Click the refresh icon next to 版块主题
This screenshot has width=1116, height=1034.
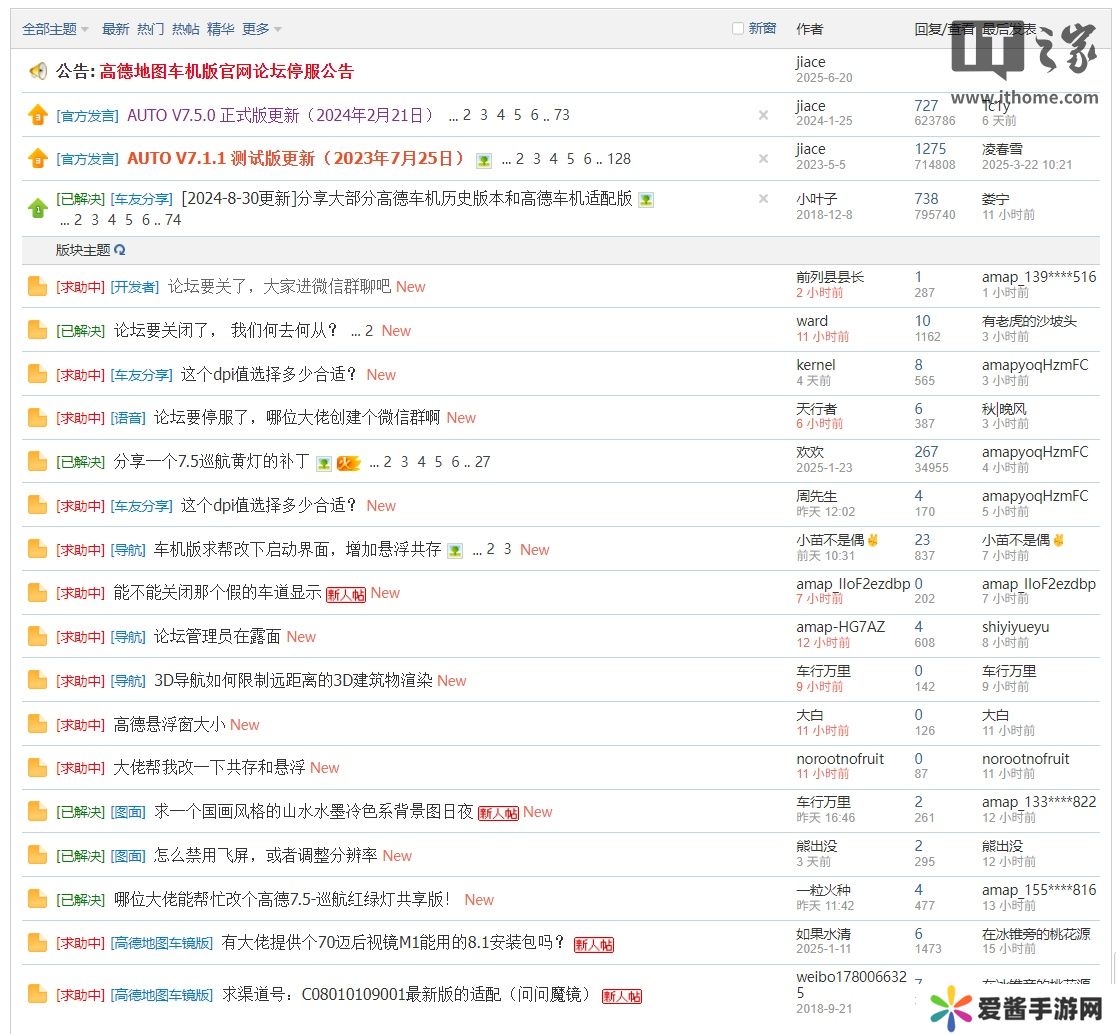click(120, 250)
